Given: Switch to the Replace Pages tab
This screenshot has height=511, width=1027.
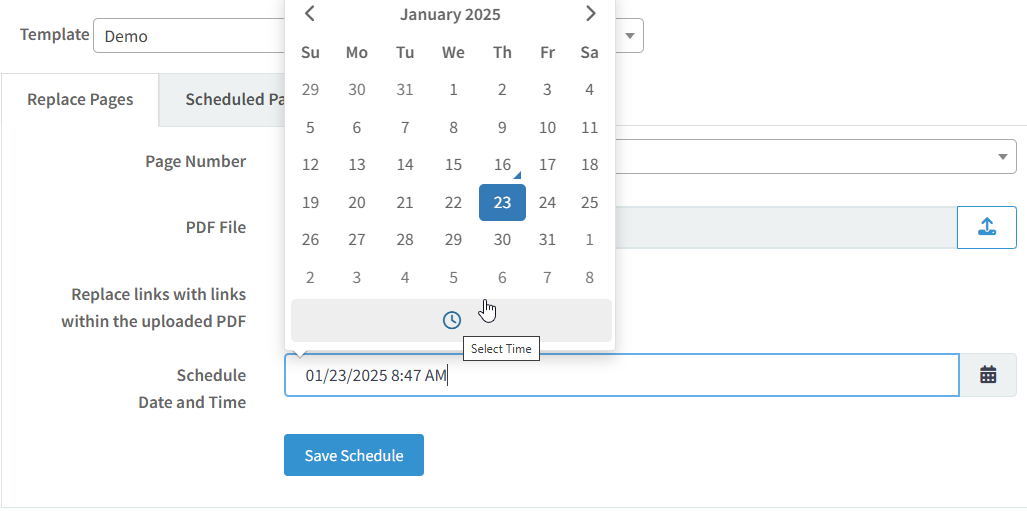Looking at the screenshot, I should pyautogui.click(x=80, y=100).
